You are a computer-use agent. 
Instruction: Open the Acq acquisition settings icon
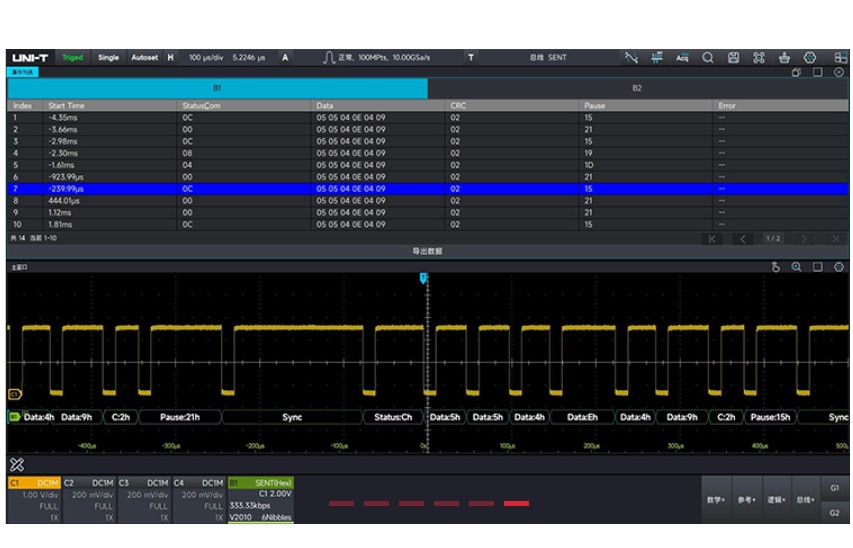[x=682, y=58]
